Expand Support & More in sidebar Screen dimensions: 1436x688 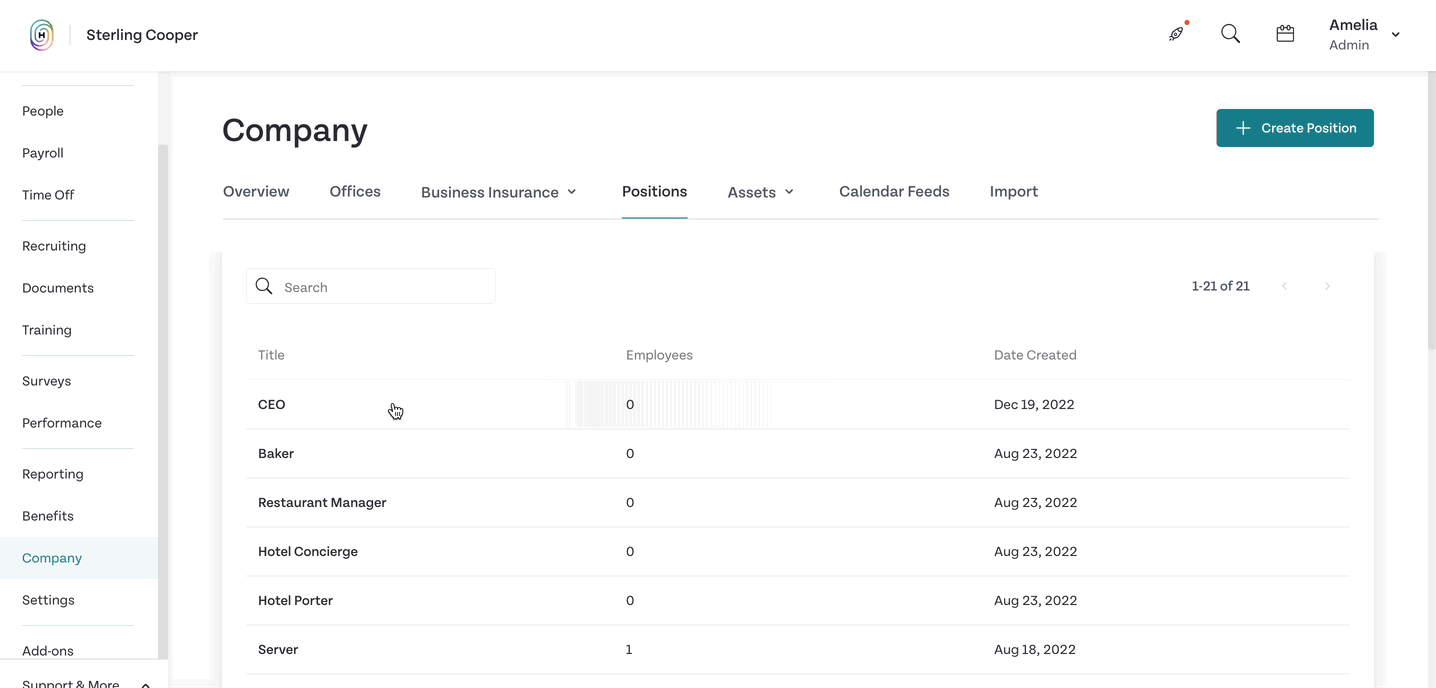click(146, 685)
